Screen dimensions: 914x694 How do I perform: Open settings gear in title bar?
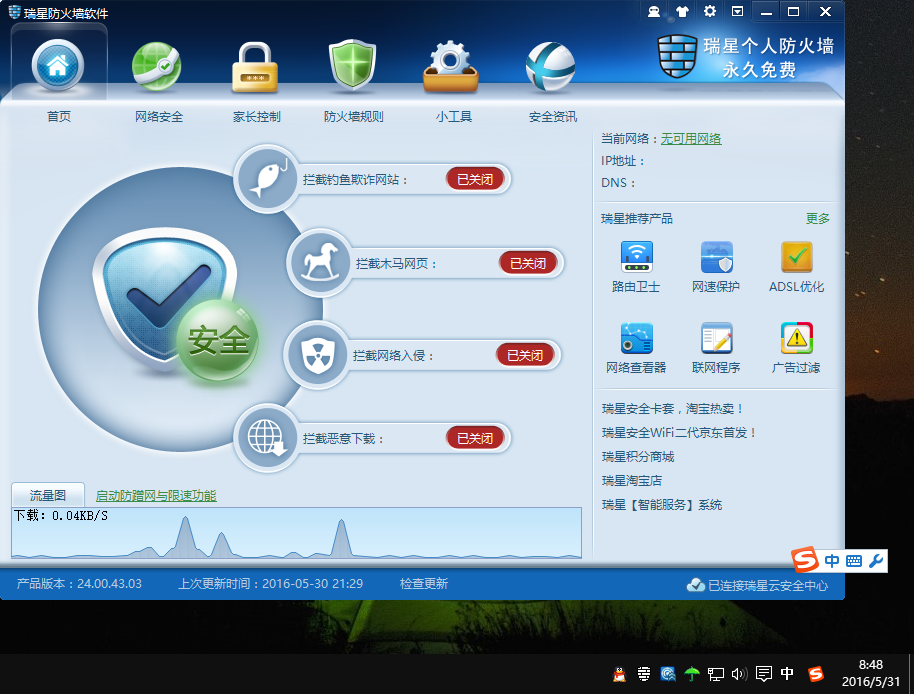(709, 12)
